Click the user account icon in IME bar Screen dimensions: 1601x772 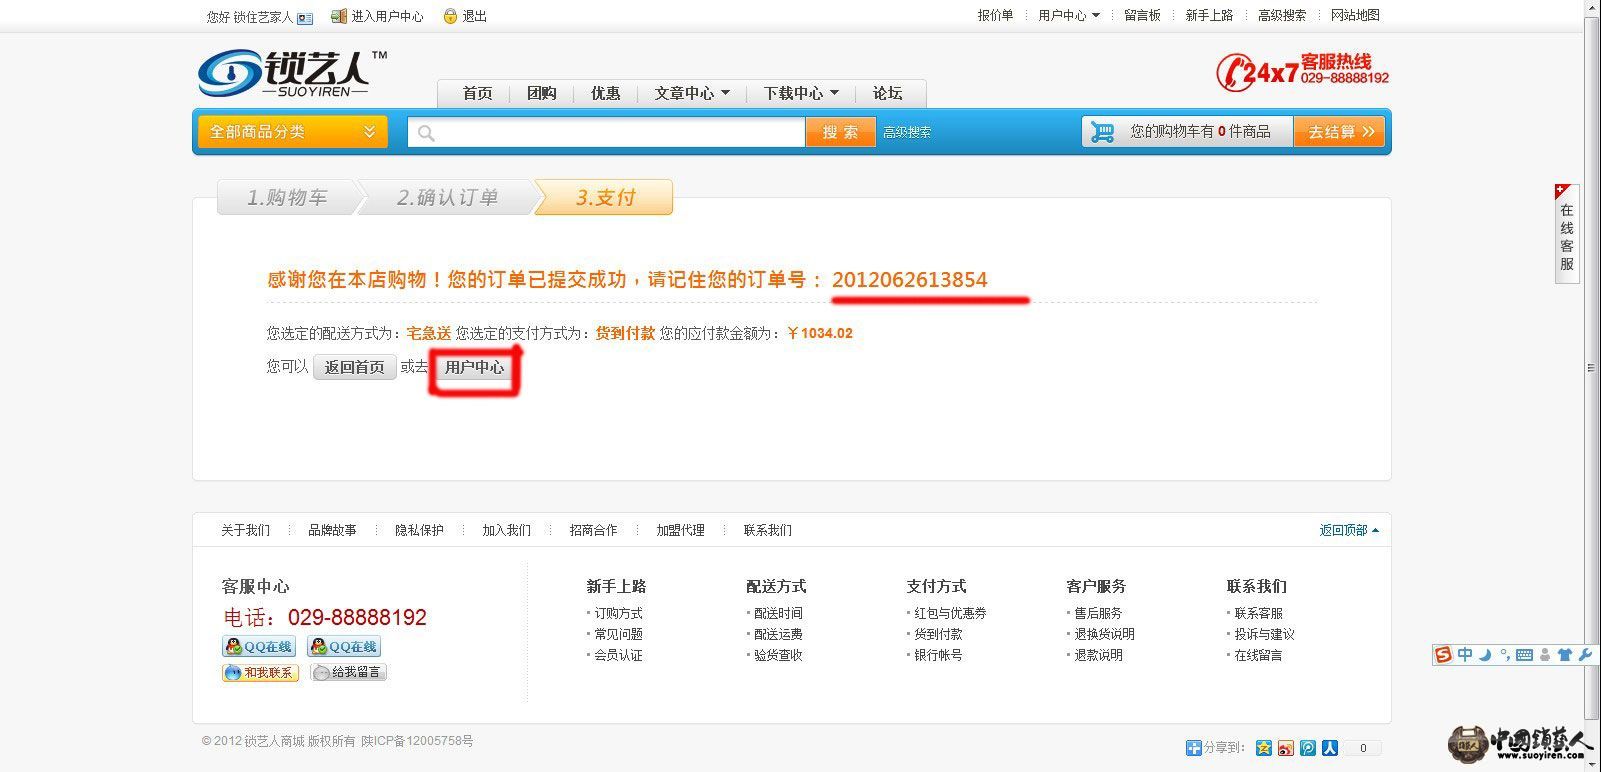click(x=1545, y=655)
